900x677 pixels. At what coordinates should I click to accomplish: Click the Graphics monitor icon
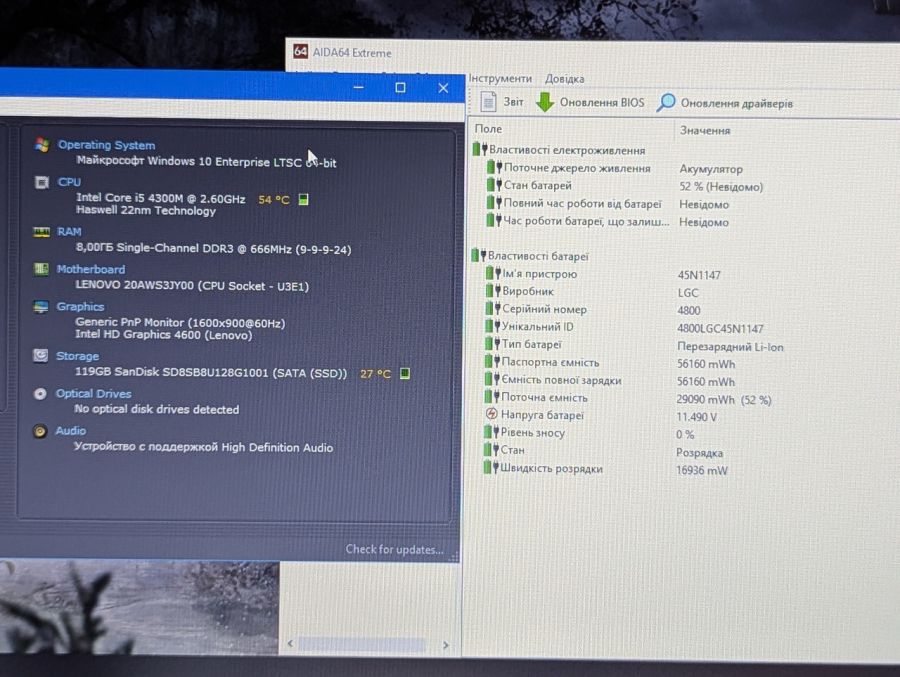pyautogui.click(x=41, y=307)
